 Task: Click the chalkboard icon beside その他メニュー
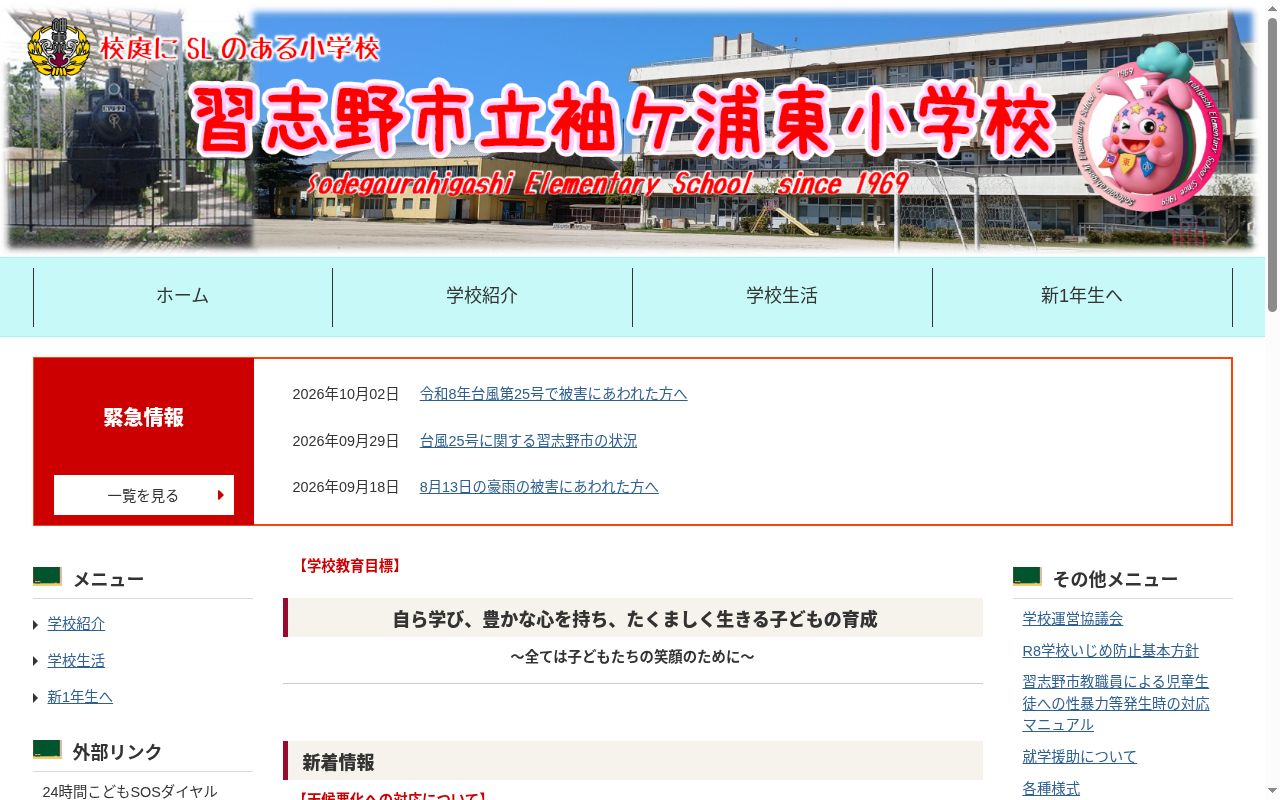pos(1027,577)
